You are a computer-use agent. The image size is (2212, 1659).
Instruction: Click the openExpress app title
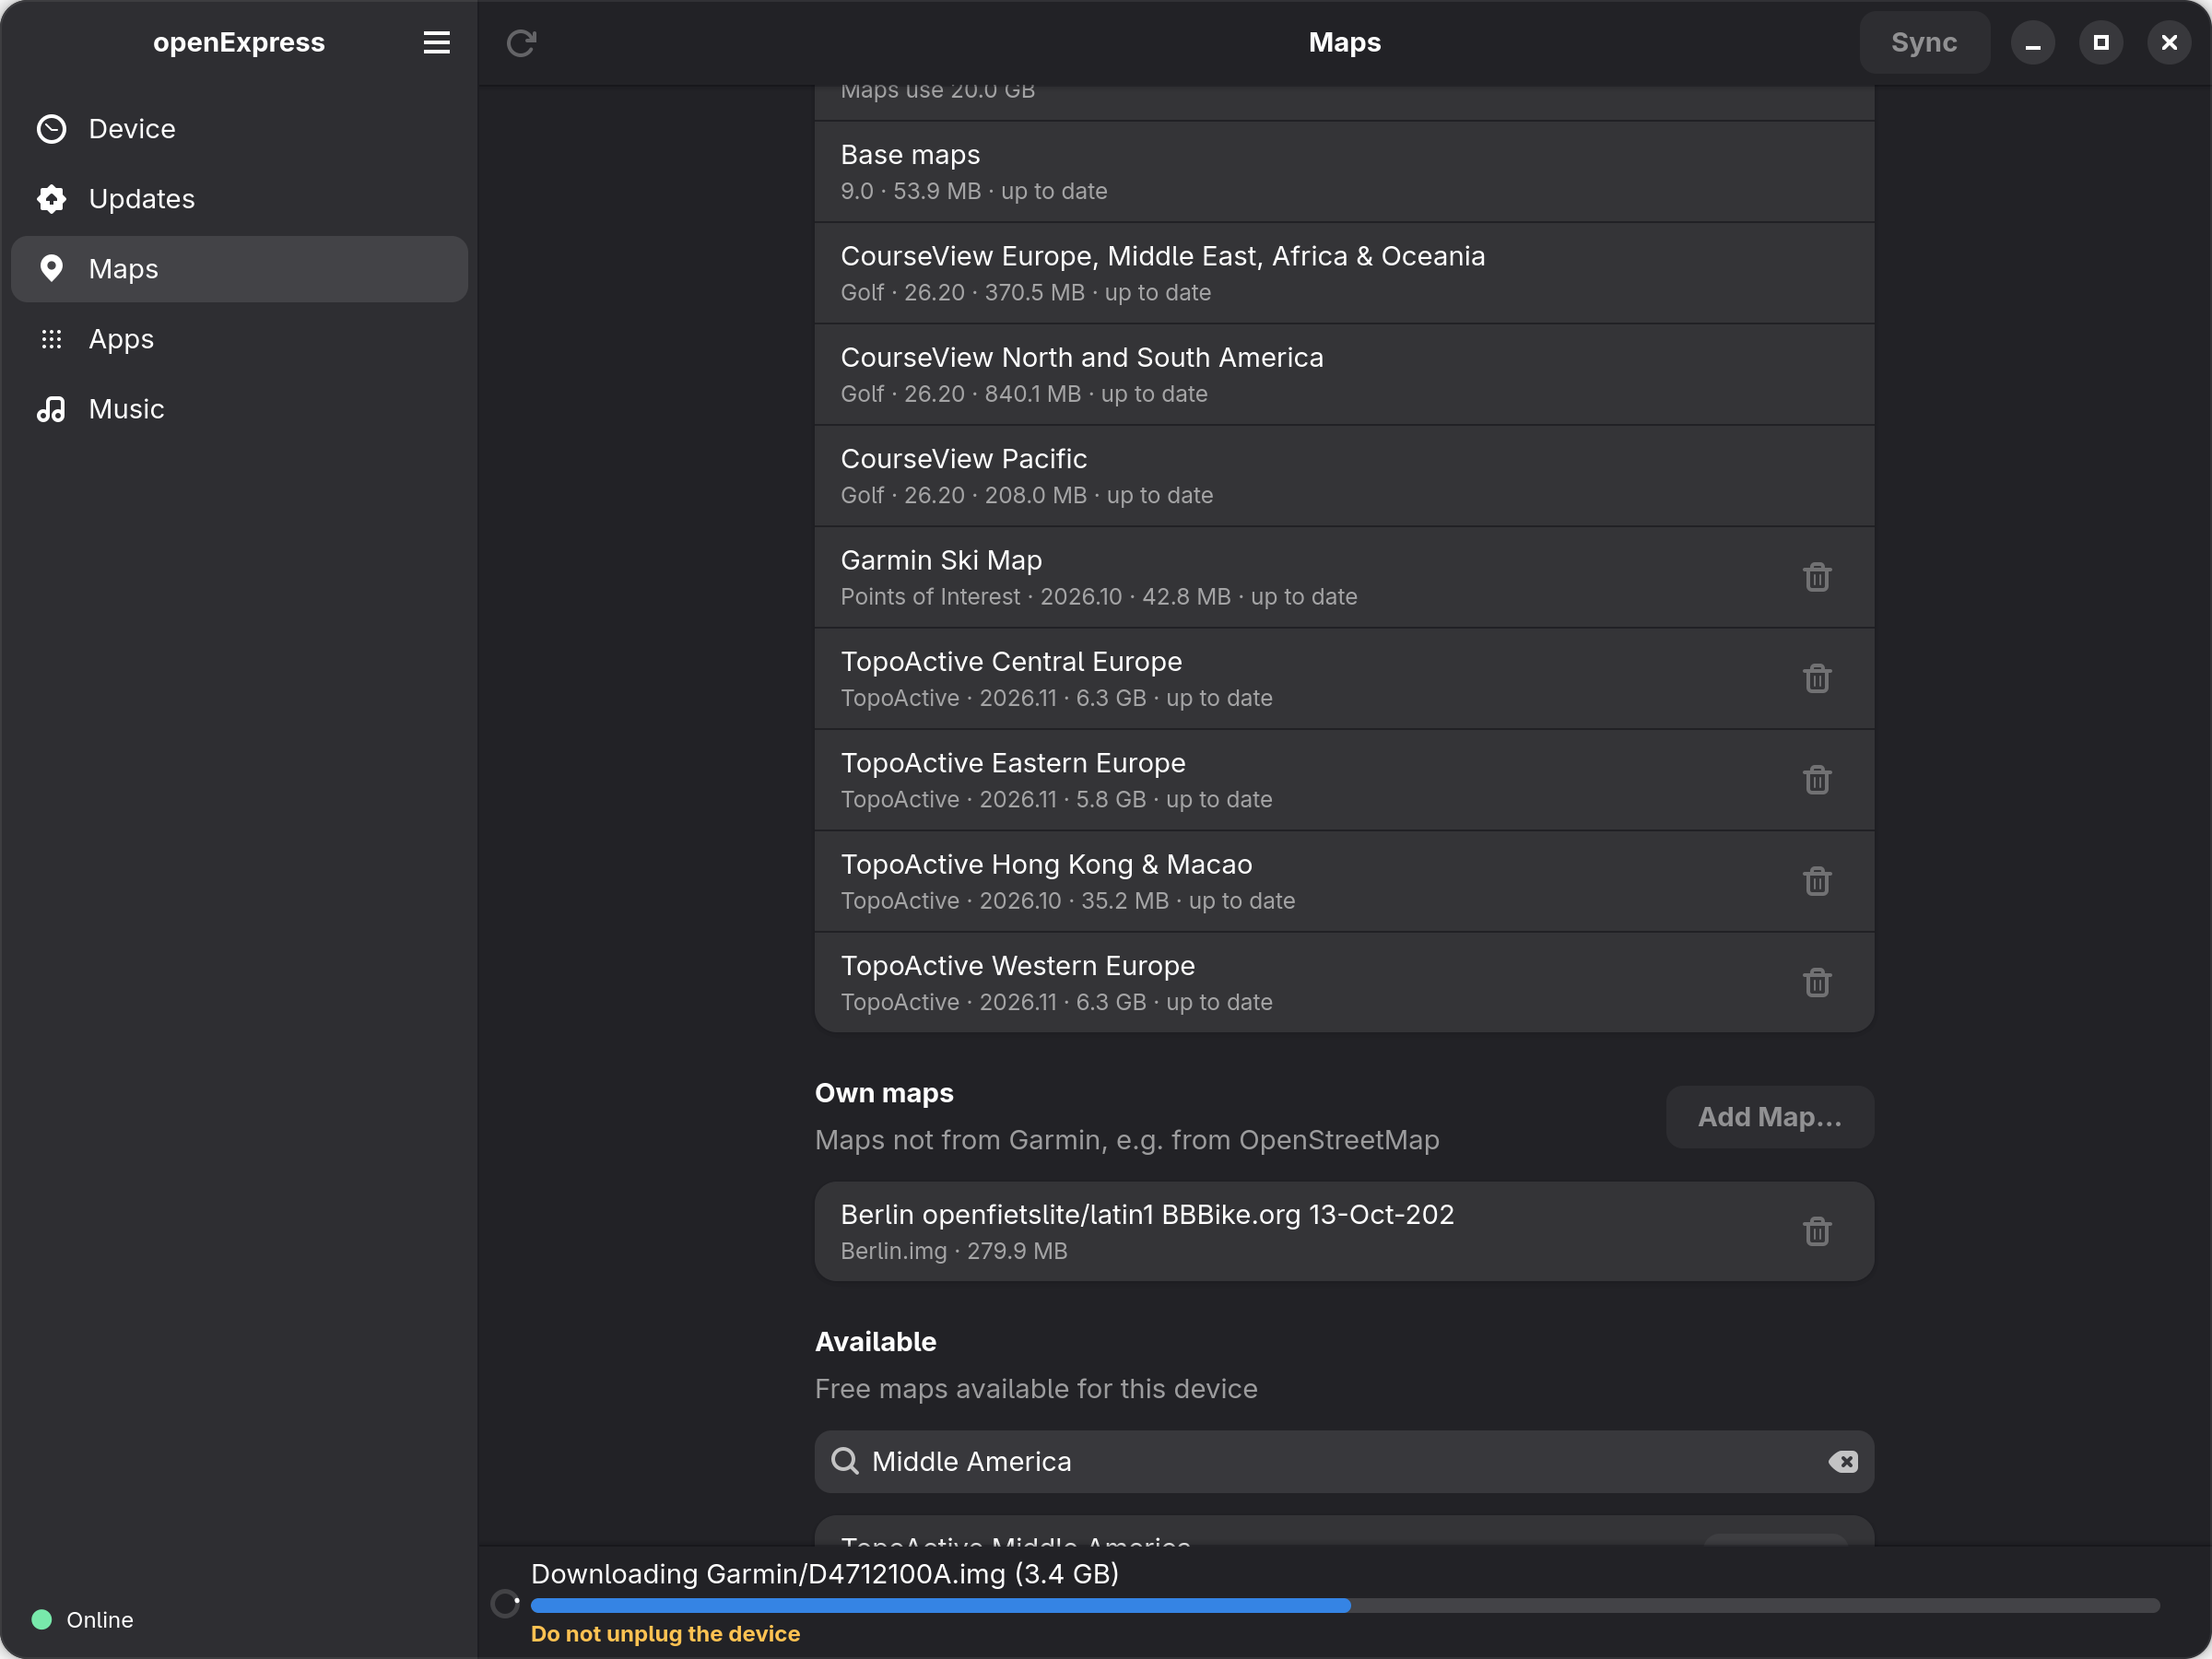[x=239, y=42]
